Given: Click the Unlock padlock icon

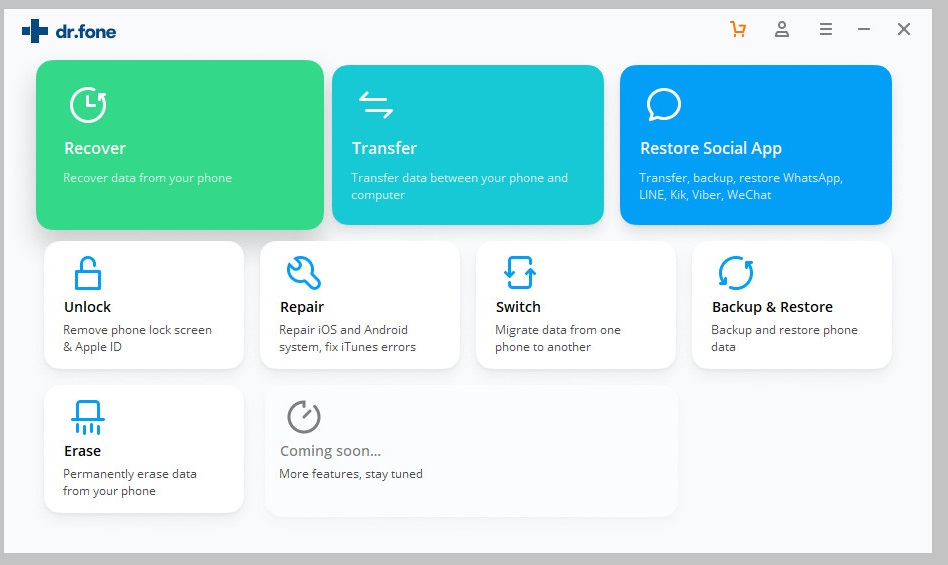Looking at the screenshot, I should point(88,273).
